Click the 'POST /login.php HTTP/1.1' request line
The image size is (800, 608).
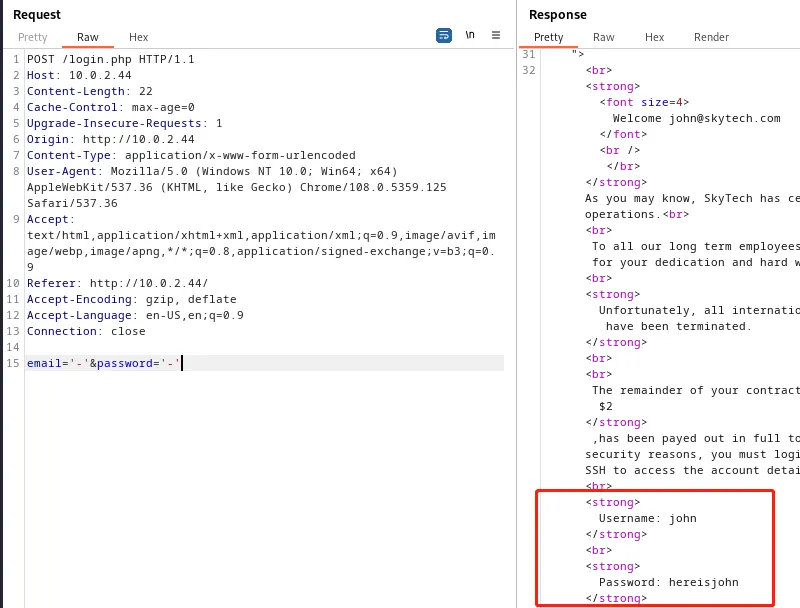(111, 59)
